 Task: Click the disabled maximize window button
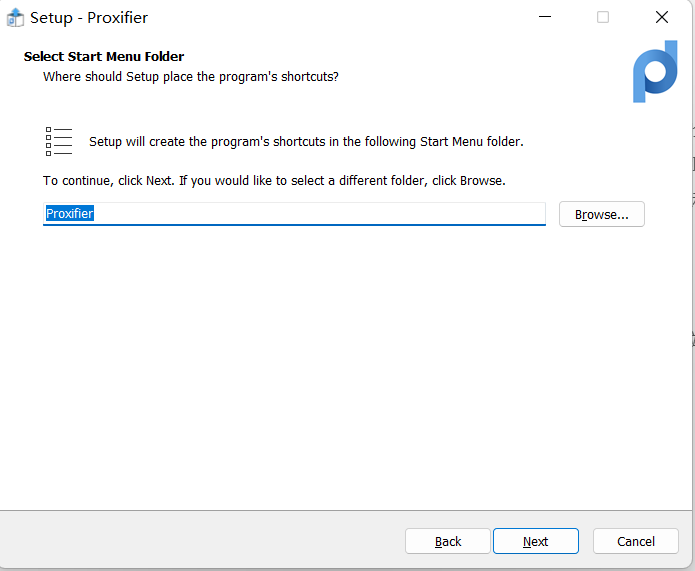click(x=603, y=18)
